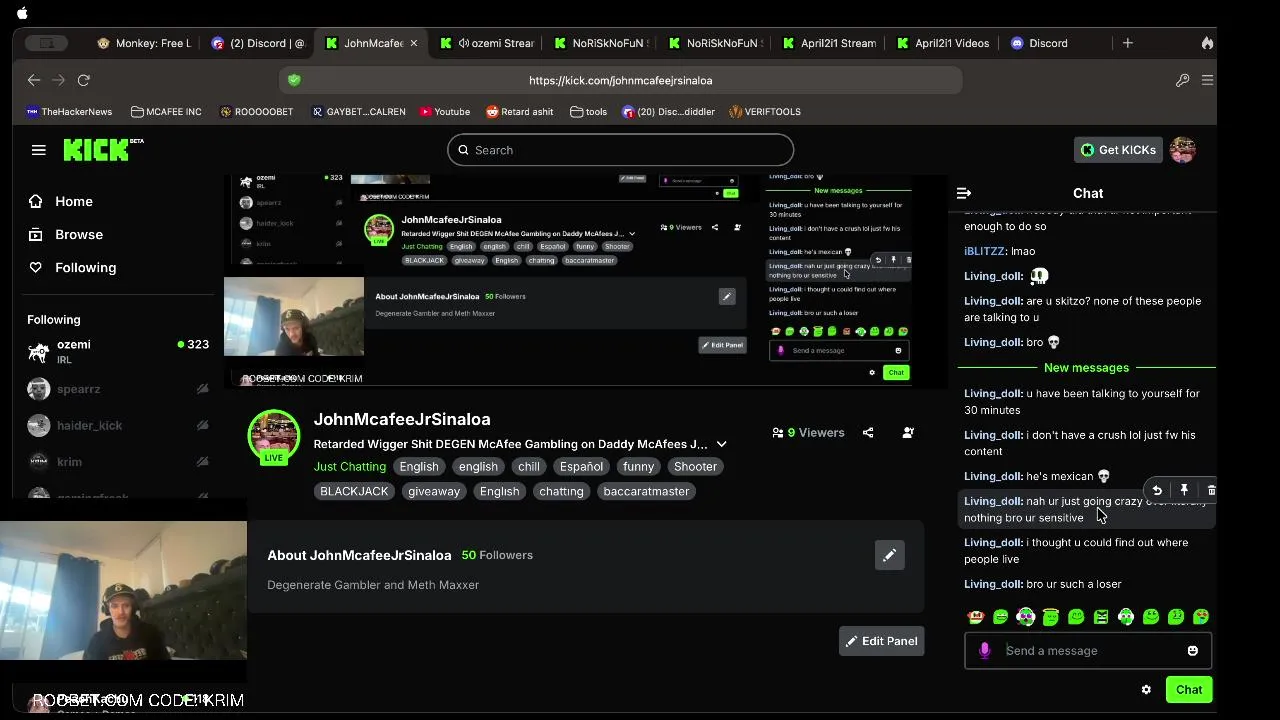
Task: Open Following in sidebar
Action: tap(72, 267)
